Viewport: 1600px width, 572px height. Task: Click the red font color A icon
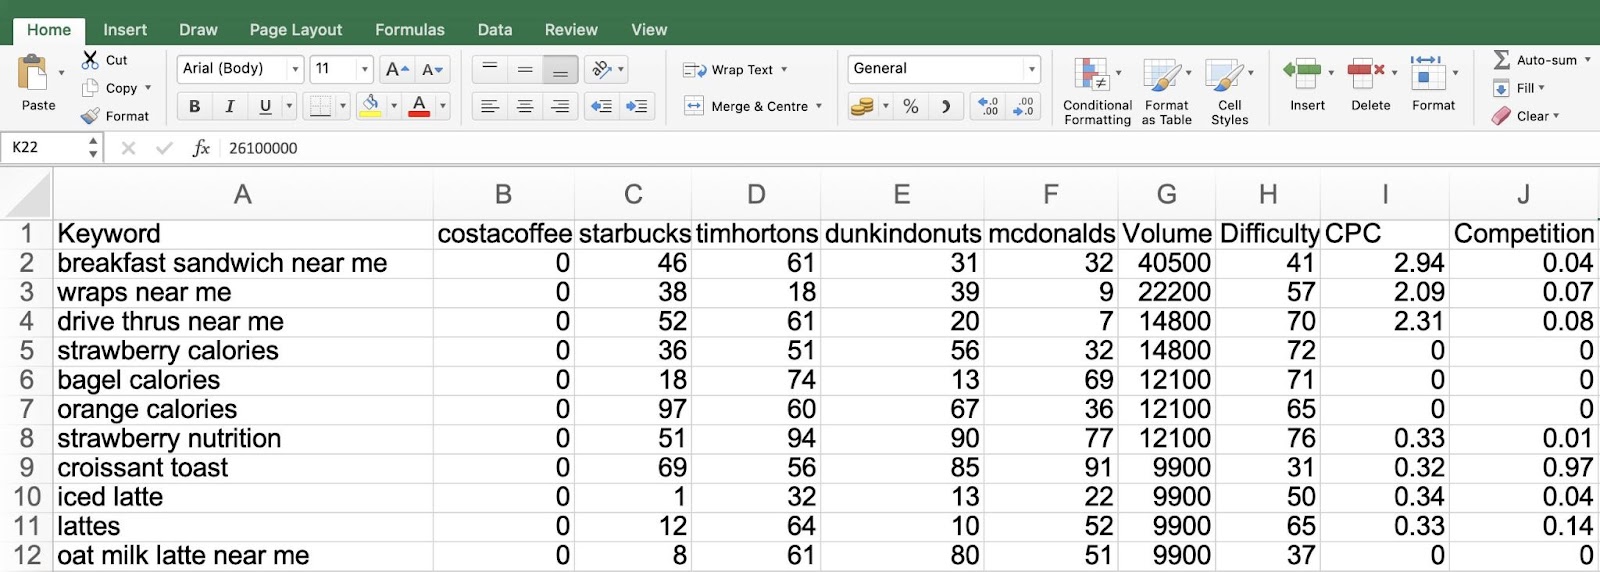tap(420, 106)
